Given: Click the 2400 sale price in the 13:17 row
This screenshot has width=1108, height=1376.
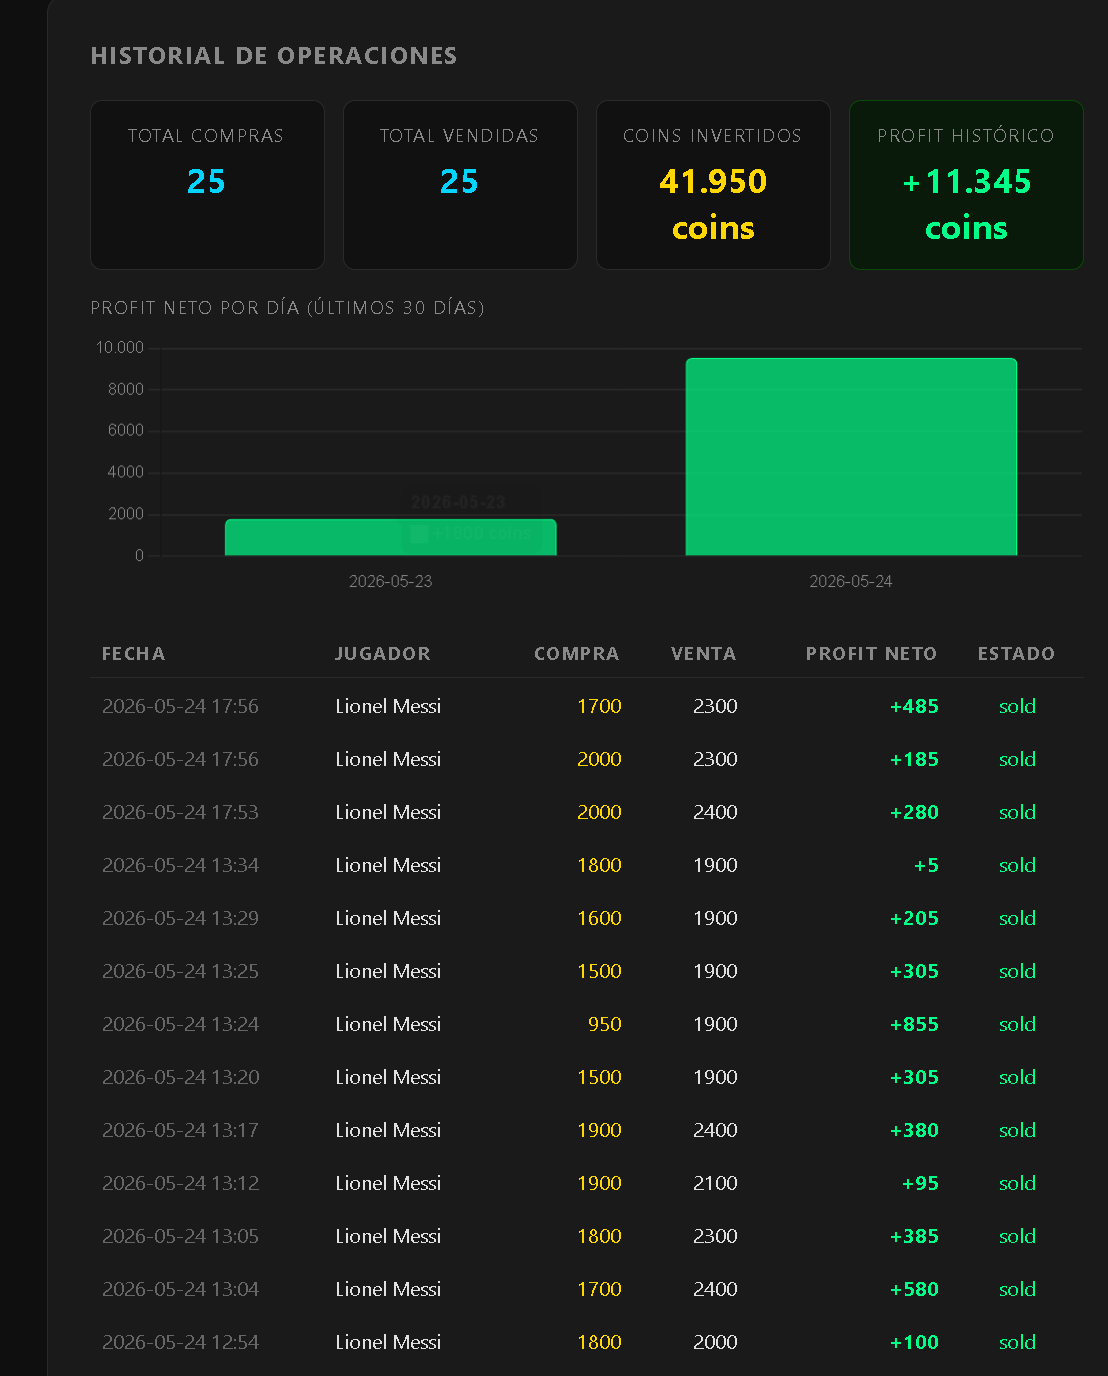Looking at the screenshot, I should point(715,1130).
